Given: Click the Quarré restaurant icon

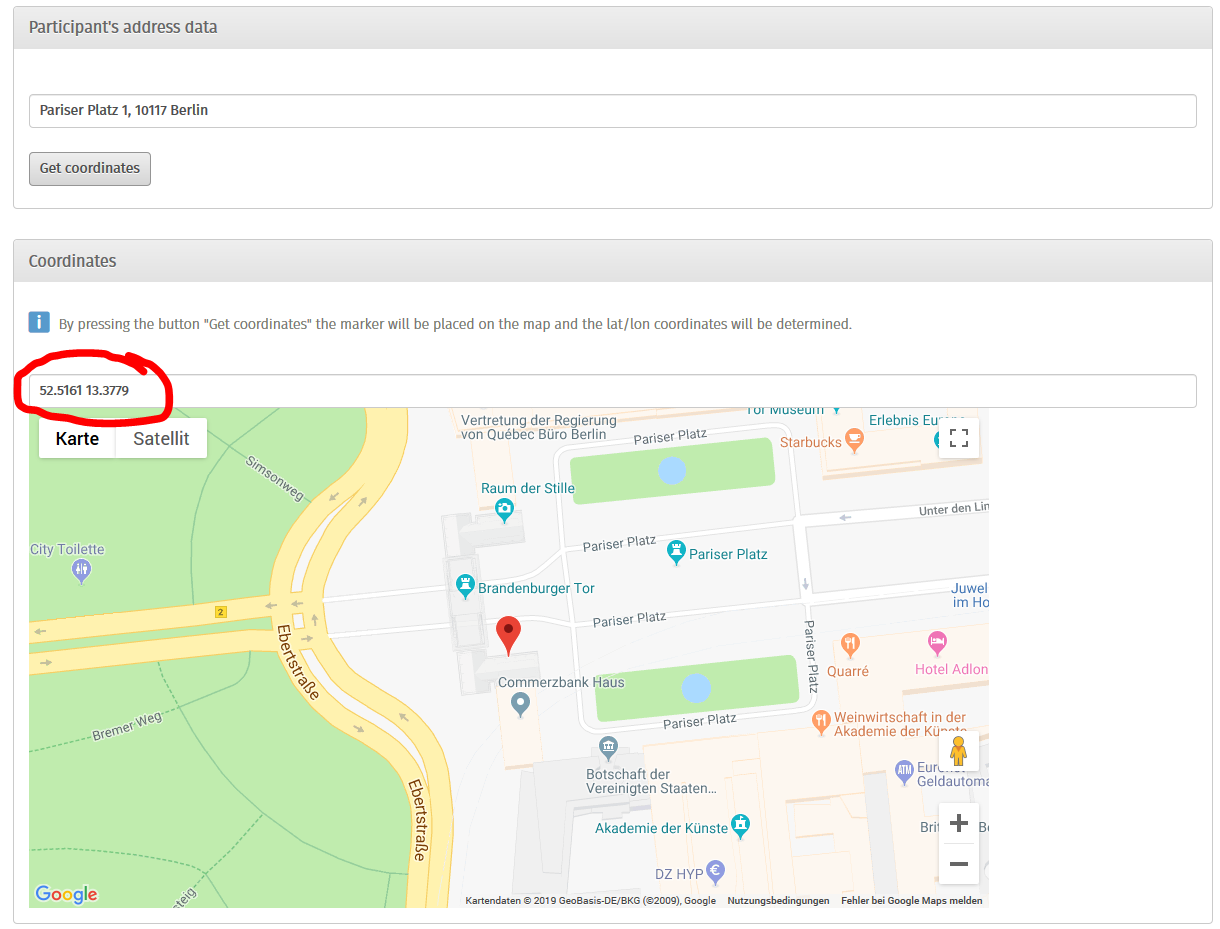Looking at the screenshot, I should click(850, 643).
